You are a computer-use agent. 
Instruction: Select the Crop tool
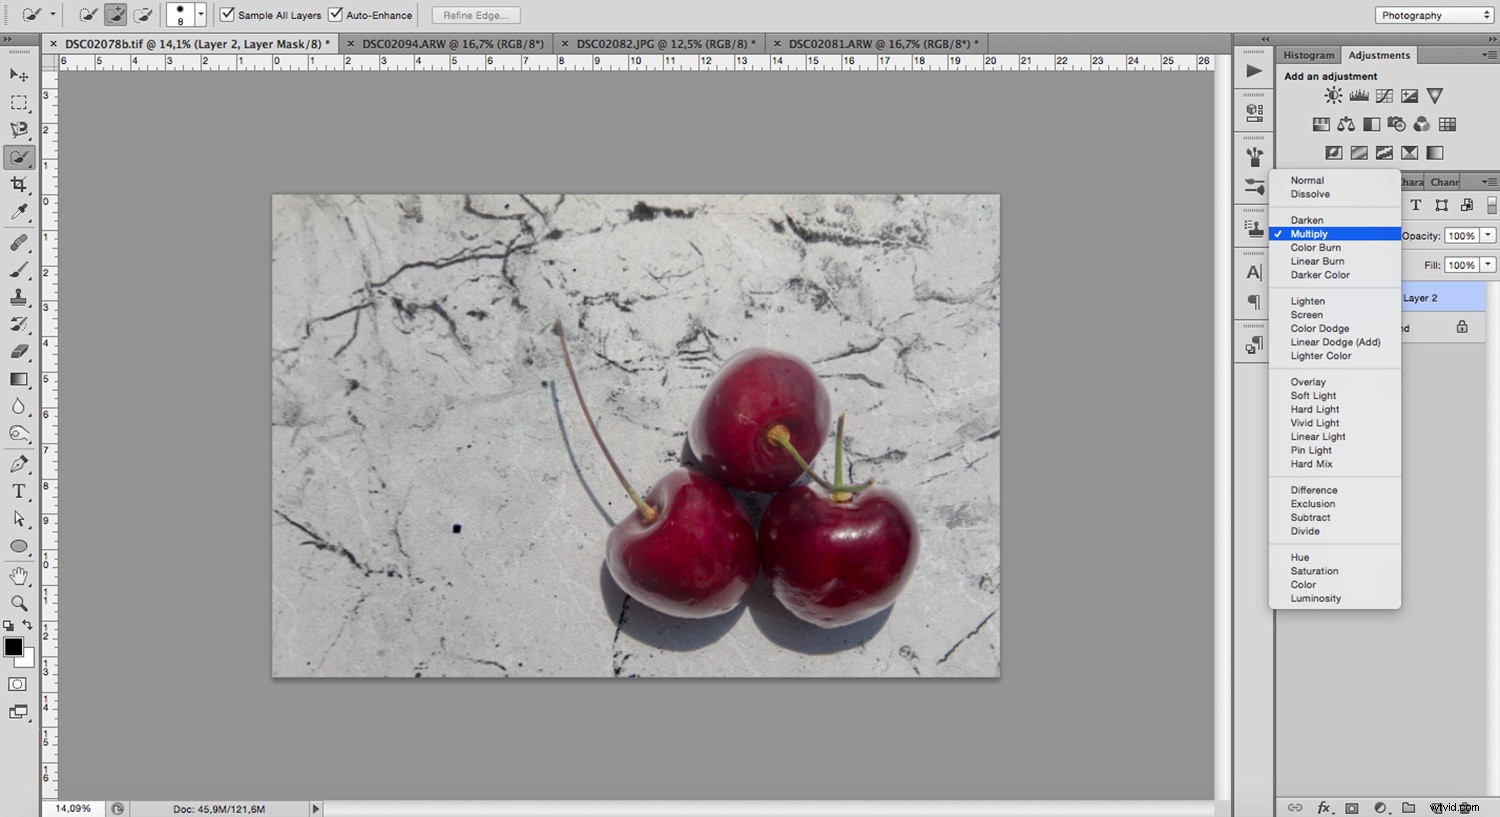[18, 184]
